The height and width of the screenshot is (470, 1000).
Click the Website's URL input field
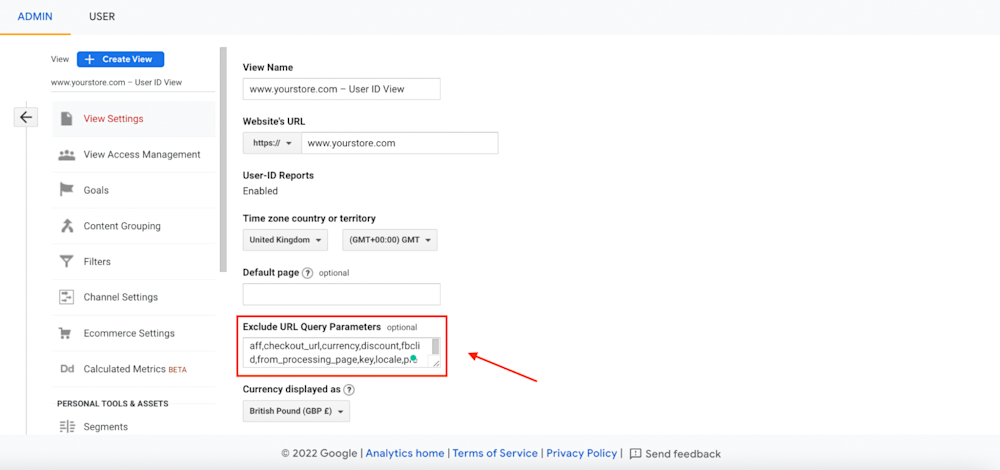pyautogui.click(x=400, y=143)
